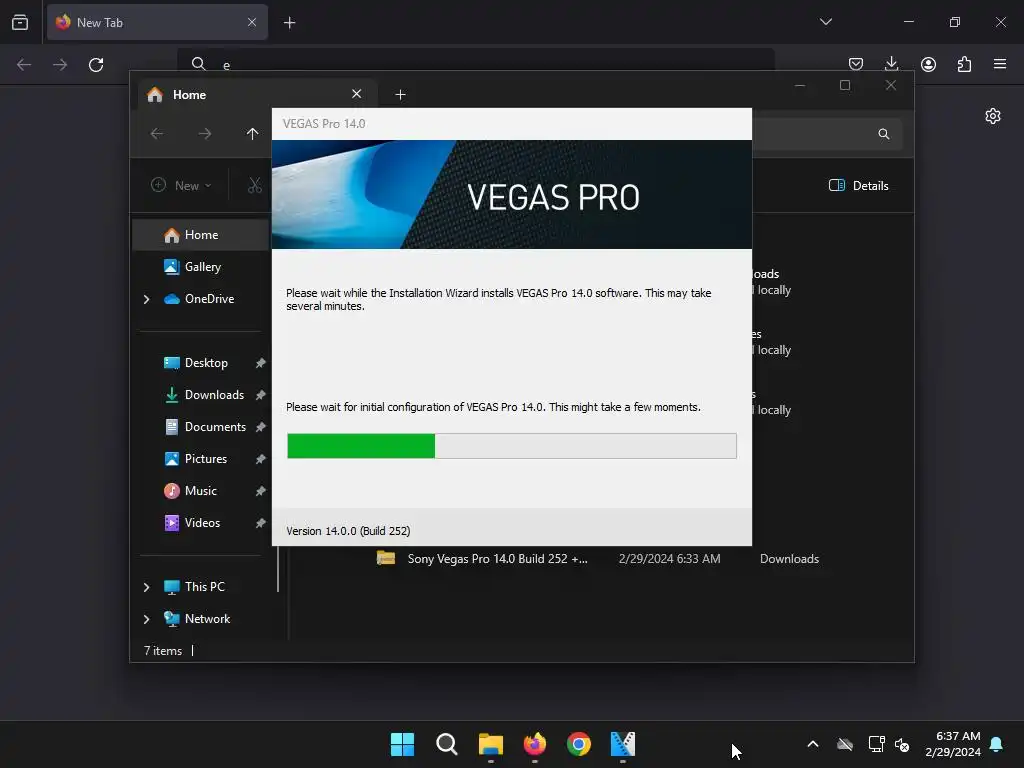
Task: Click the New Tab page settings gear
Action: tap(993, 116)
